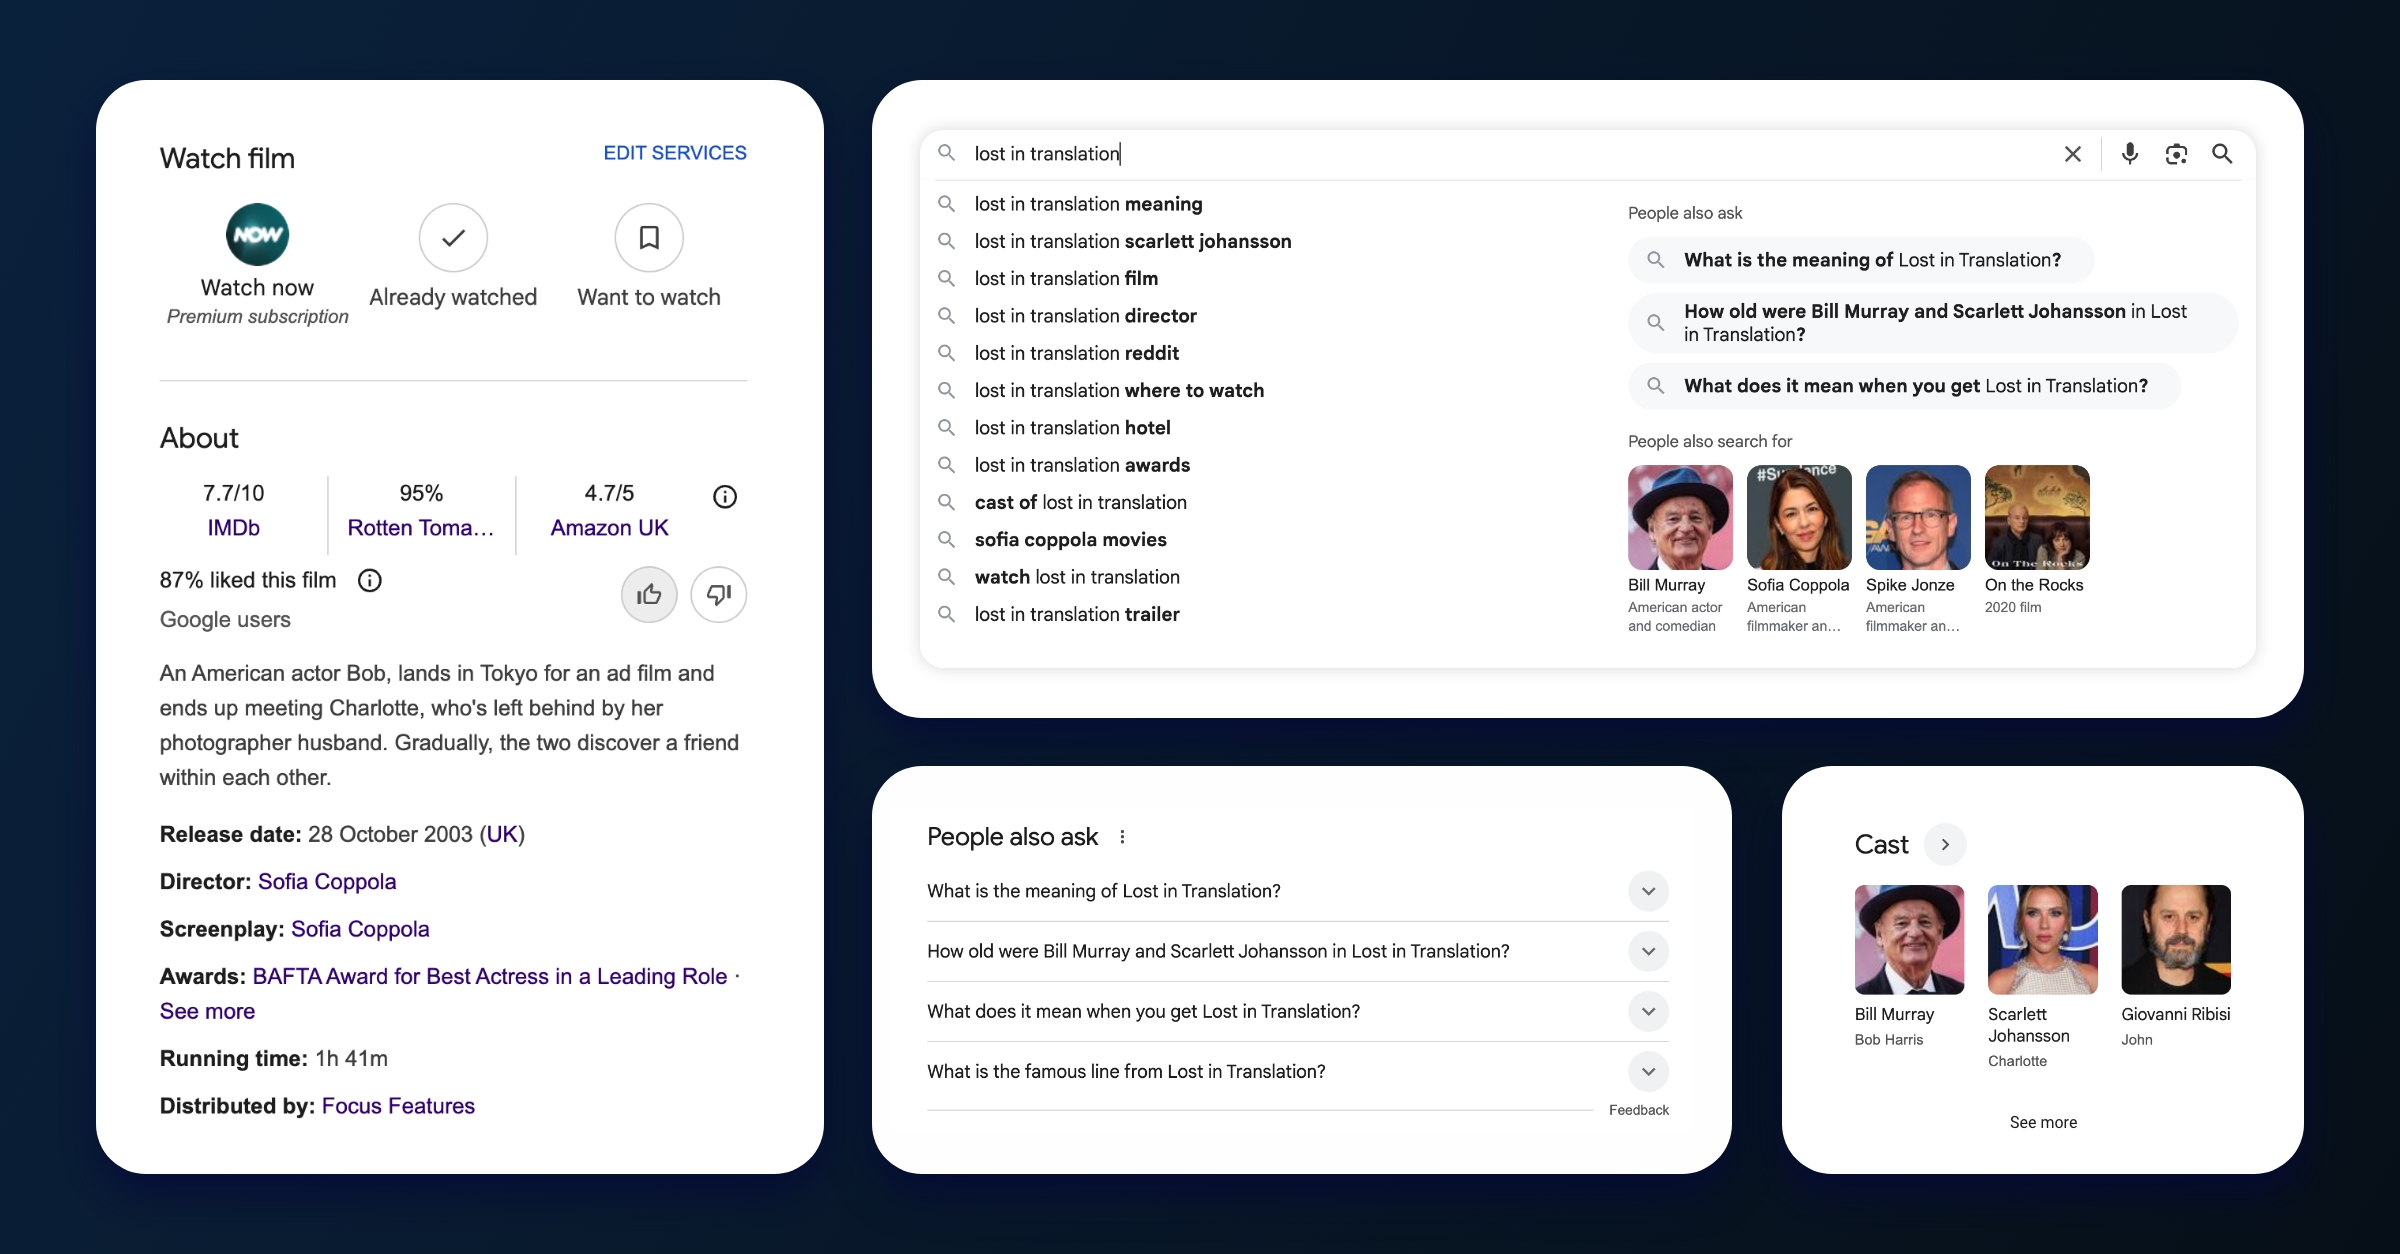Open the Cast arrow chevron

pyautogui.click(x=1945, y=845)
